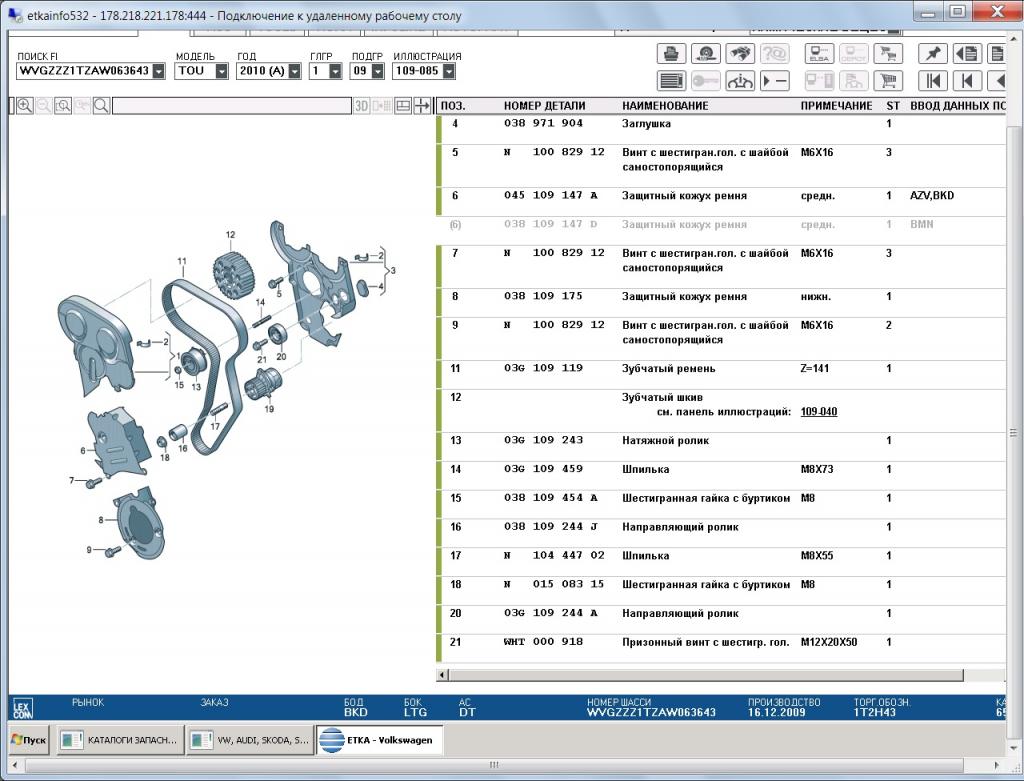
Task: Click the printer icon in the toolbar
Action: (671, 54)
